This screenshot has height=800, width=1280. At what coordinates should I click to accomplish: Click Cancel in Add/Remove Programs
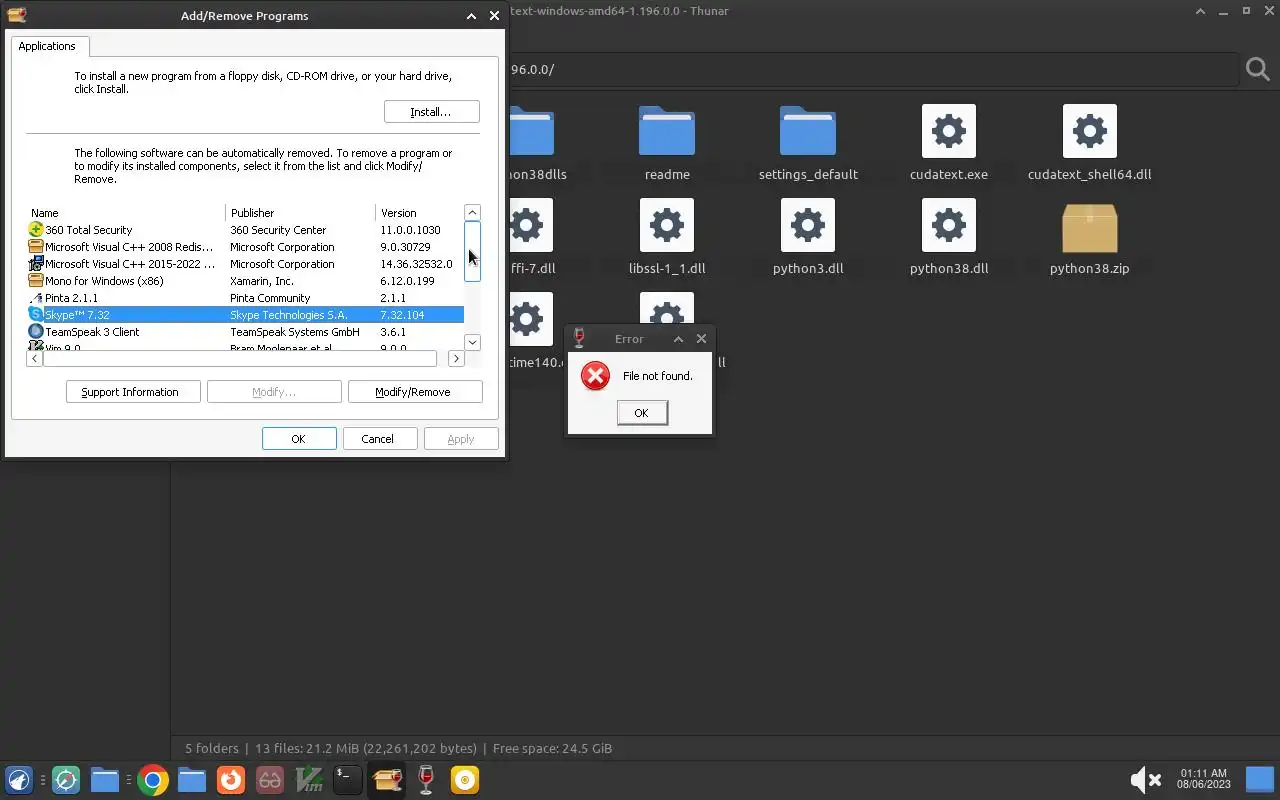378,439
